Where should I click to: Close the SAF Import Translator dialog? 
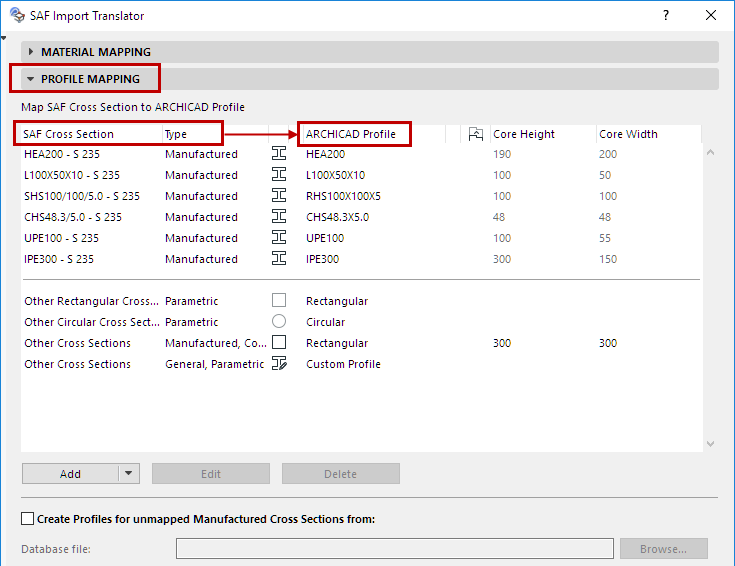pos(711,15)
